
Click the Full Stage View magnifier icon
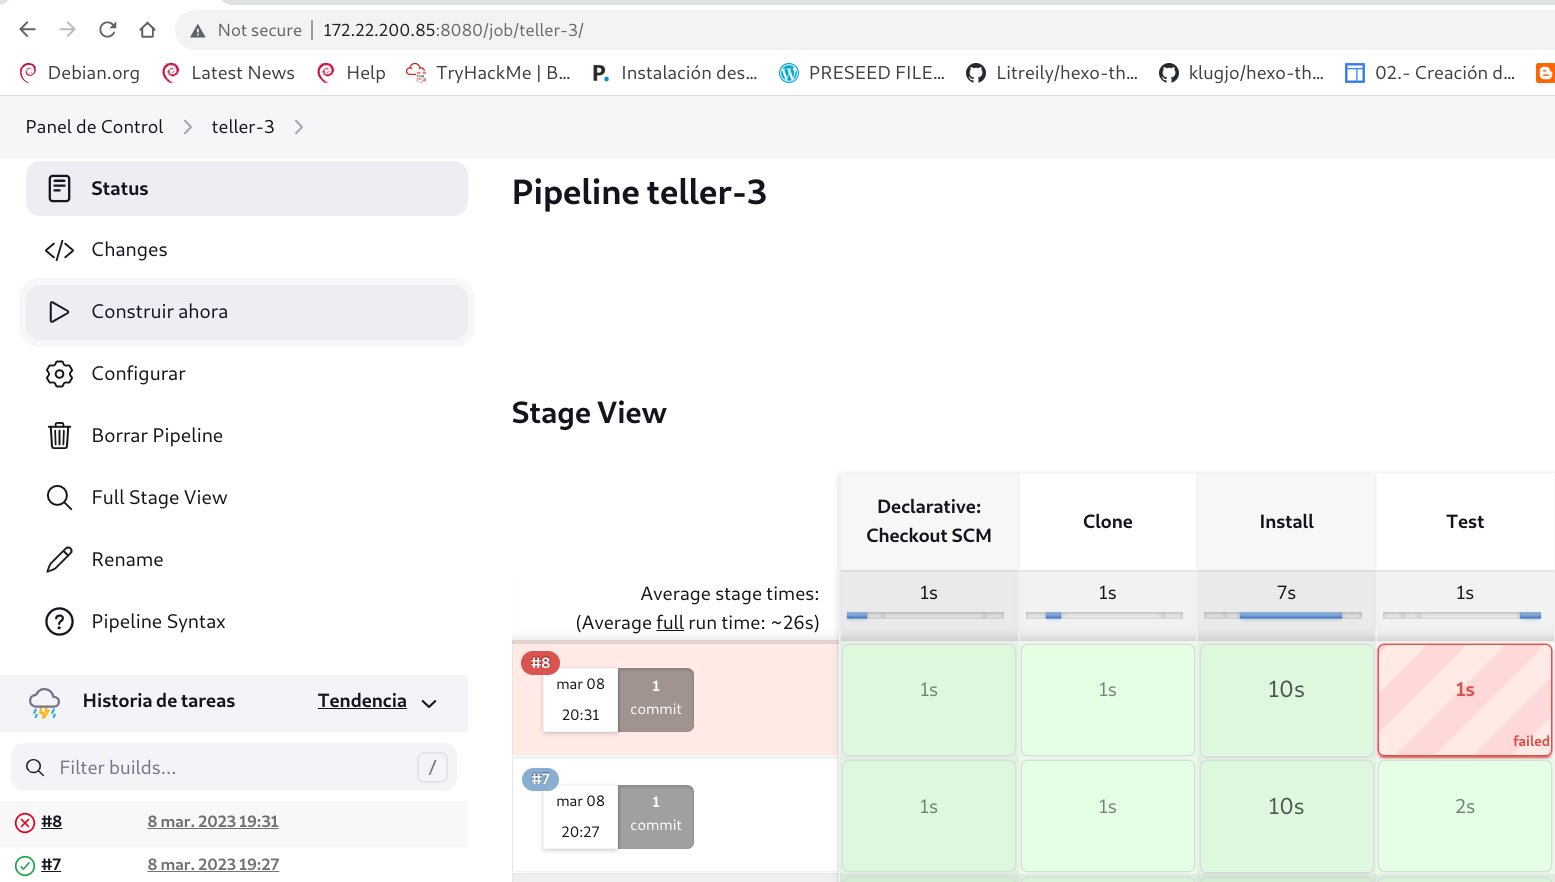point(59,498)
